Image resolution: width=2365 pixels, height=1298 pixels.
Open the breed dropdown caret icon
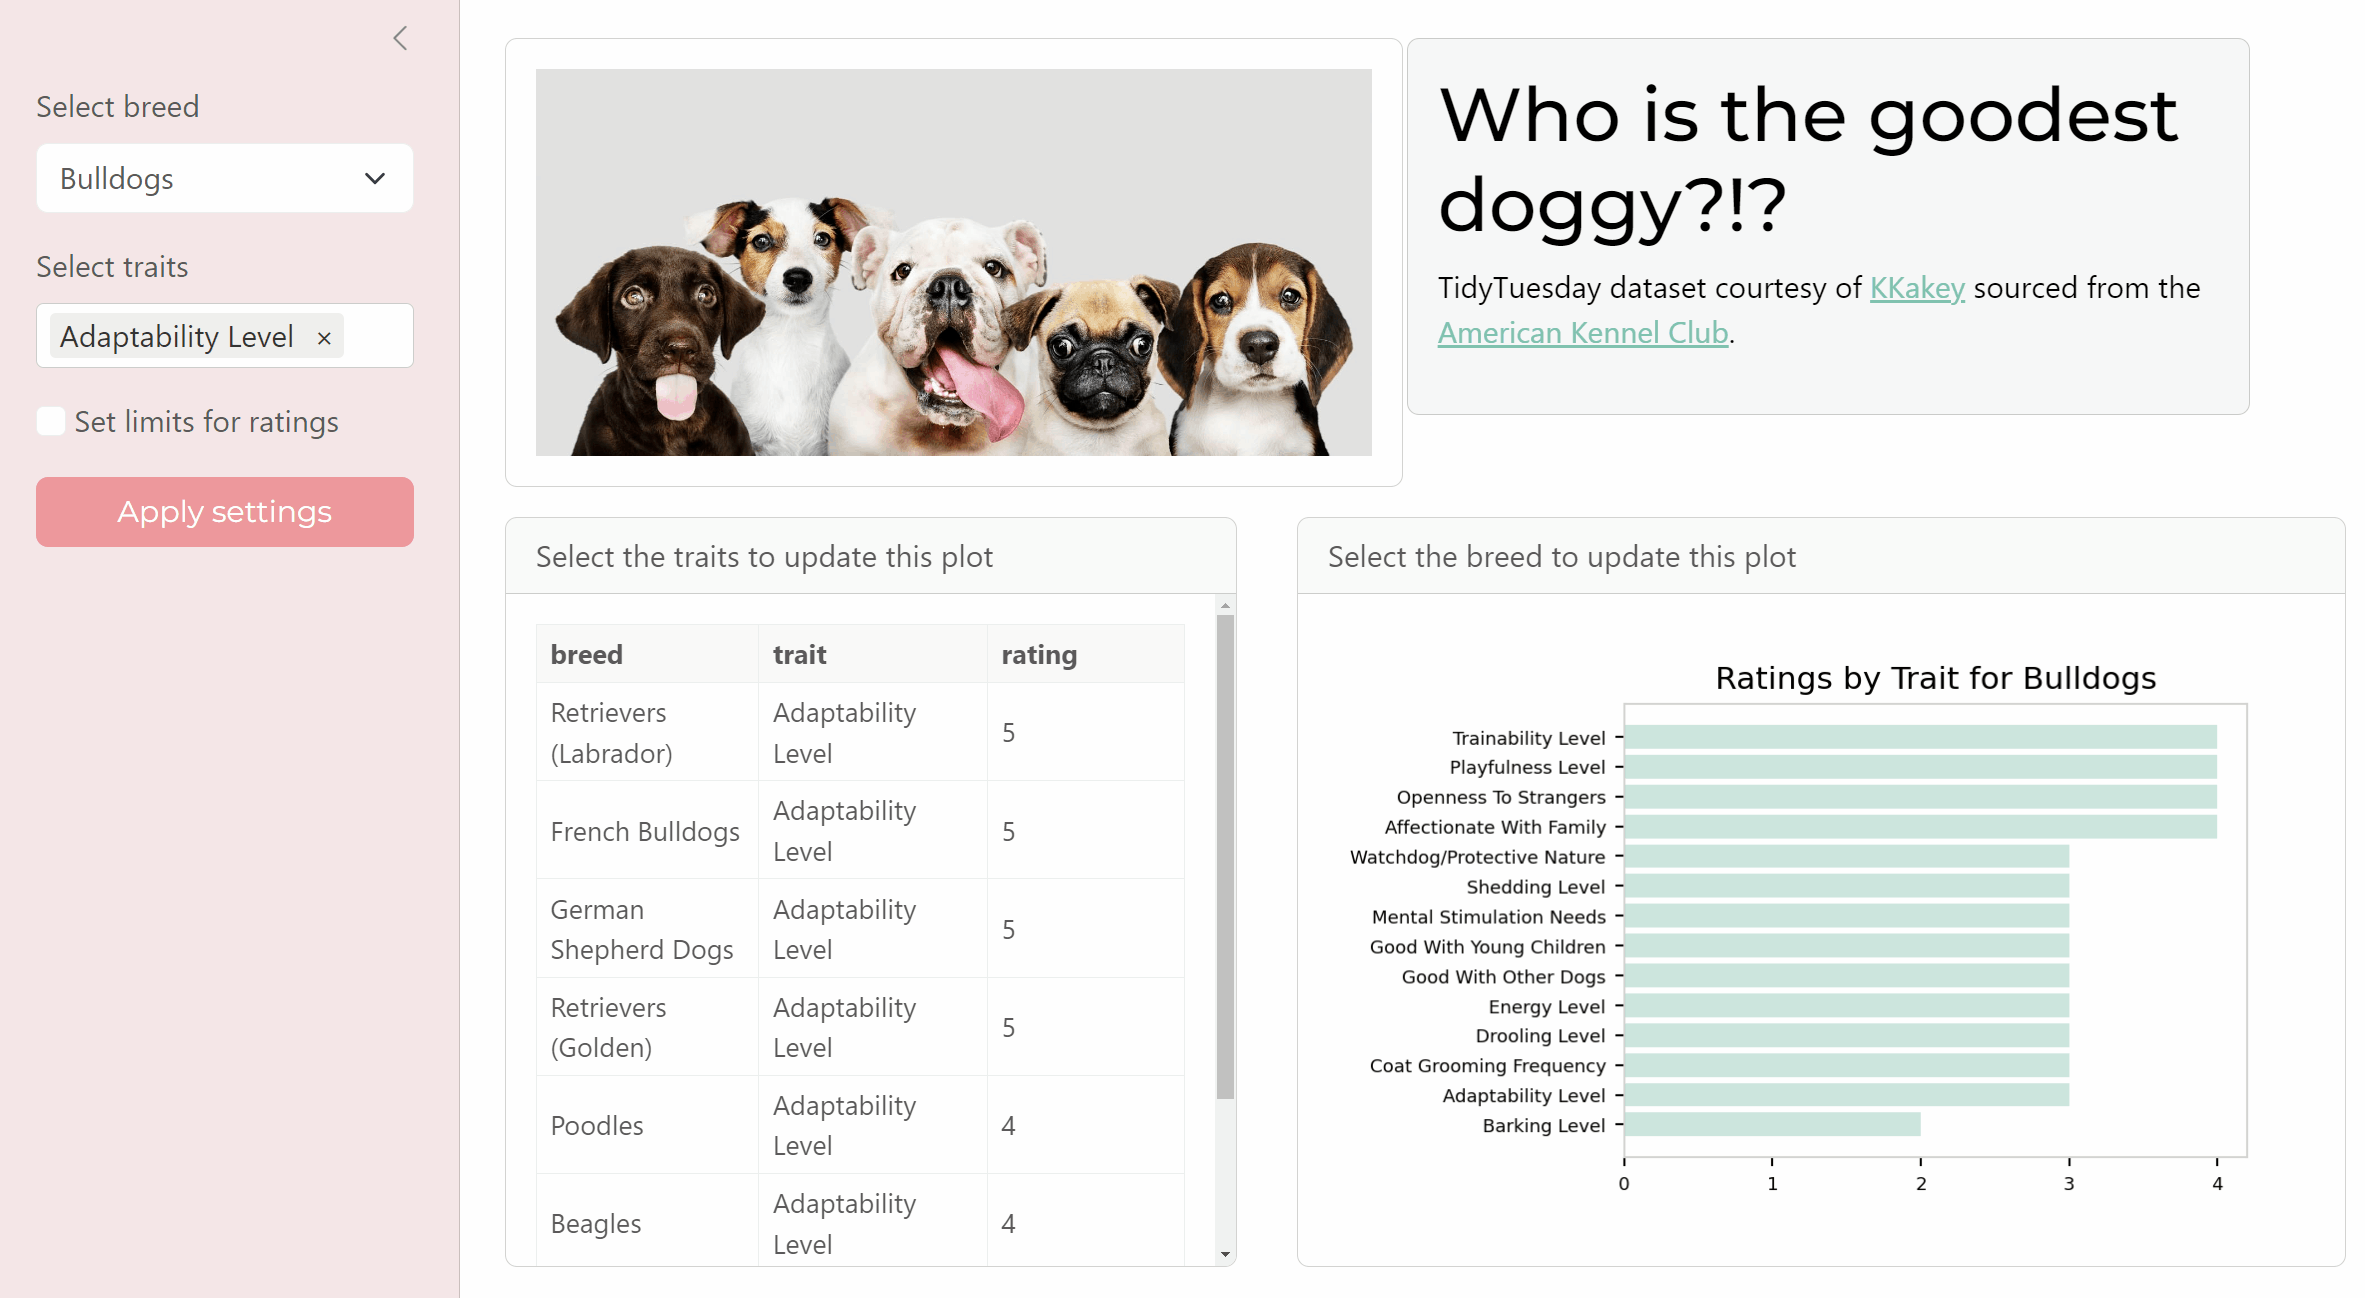tap(374, 178)
